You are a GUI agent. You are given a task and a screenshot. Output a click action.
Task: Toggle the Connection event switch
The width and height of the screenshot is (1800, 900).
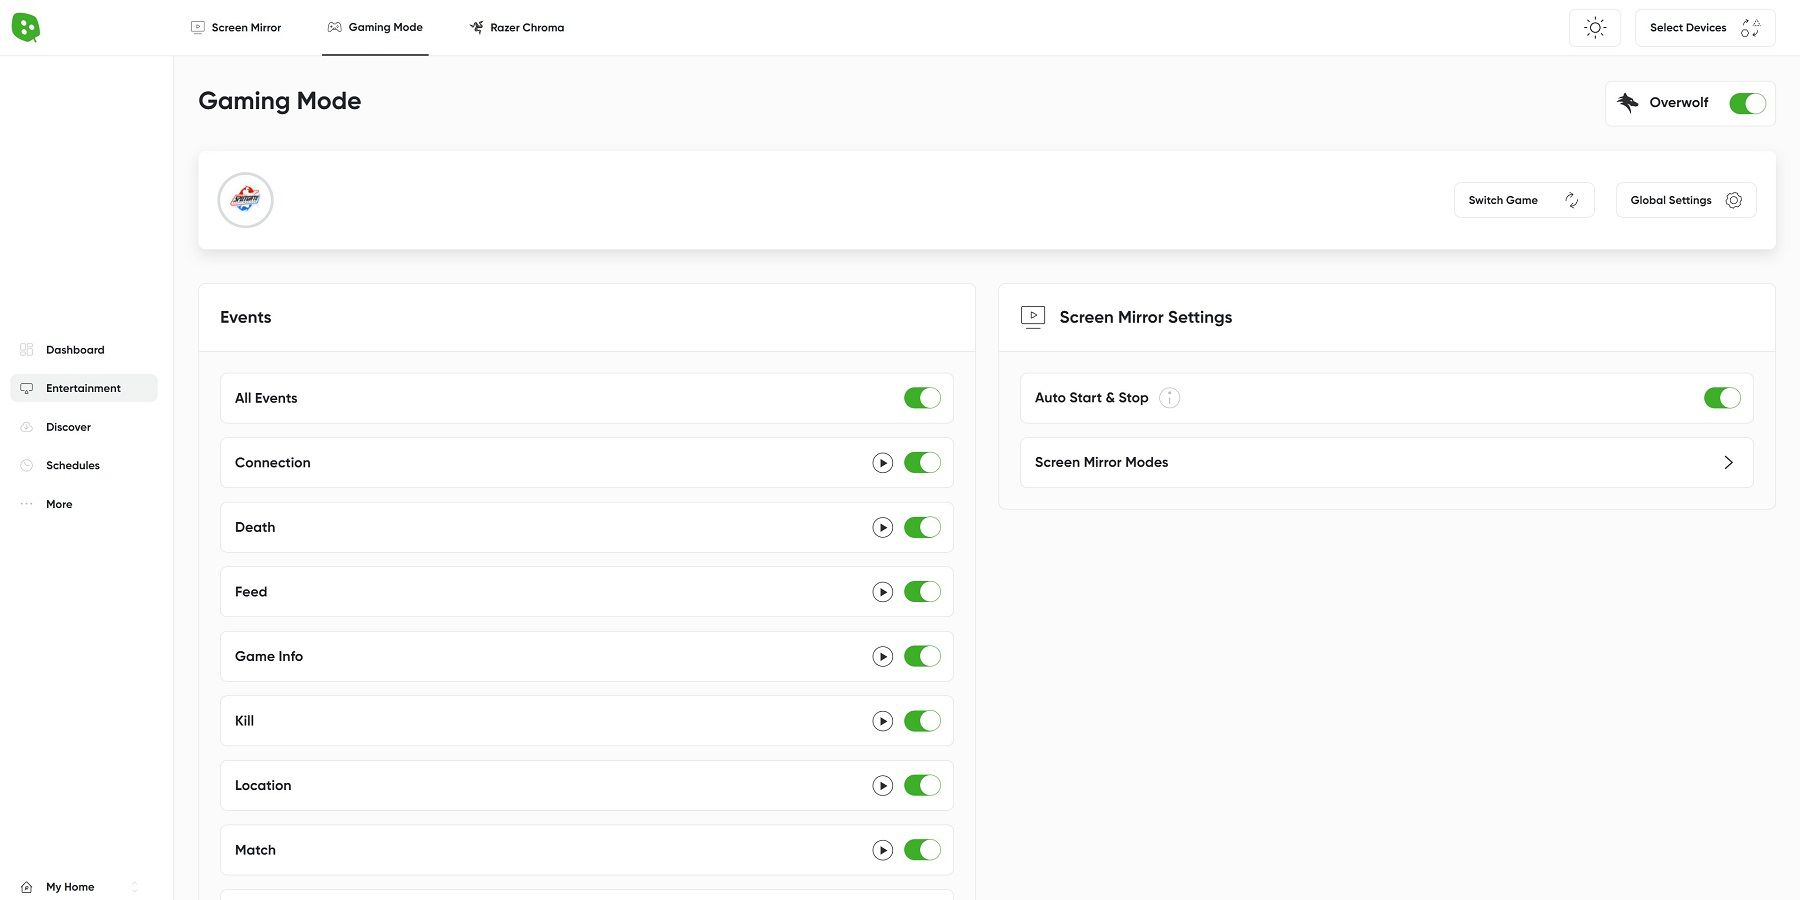coord(922,463)
